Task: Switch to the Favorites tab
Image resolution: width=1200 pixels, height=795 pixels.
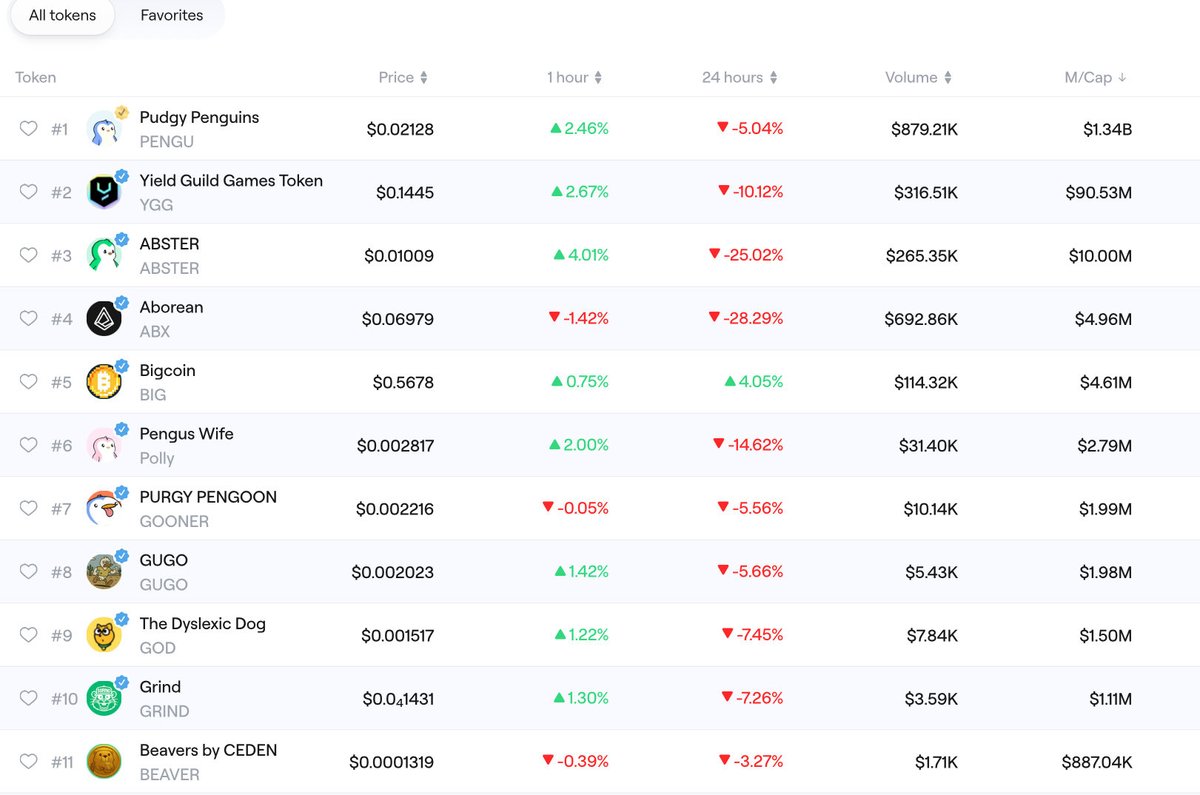Action: 171,15
